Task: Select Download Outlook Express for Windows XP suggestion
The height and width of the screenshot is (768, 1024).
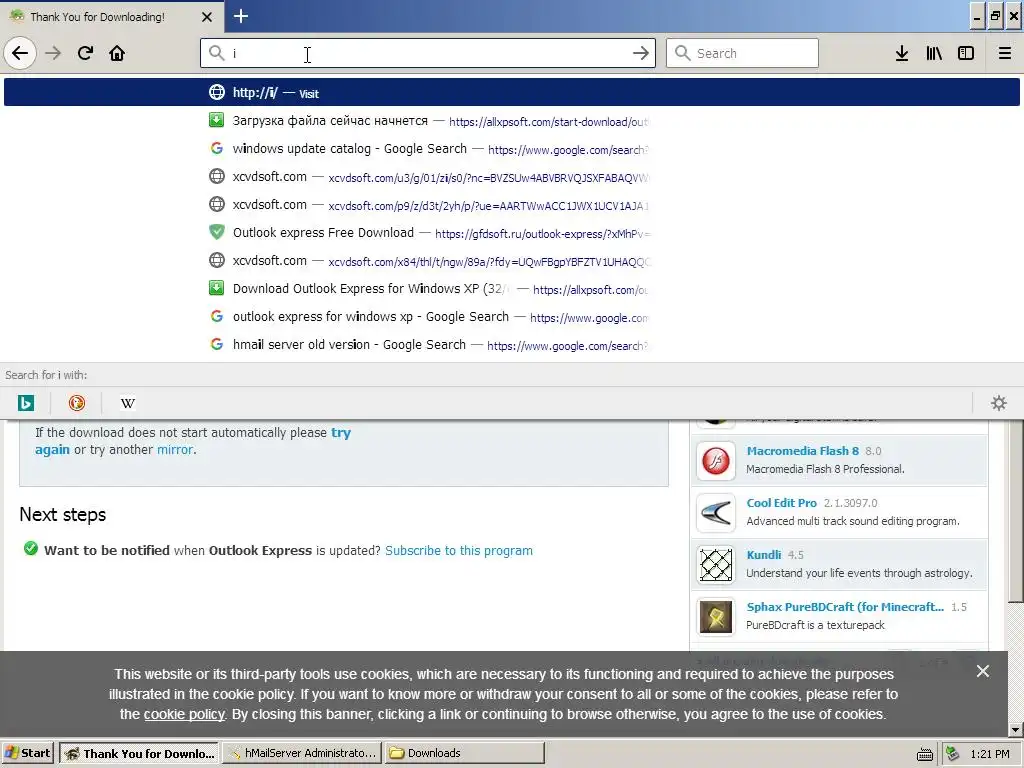Action: click(x=511, y=289)
